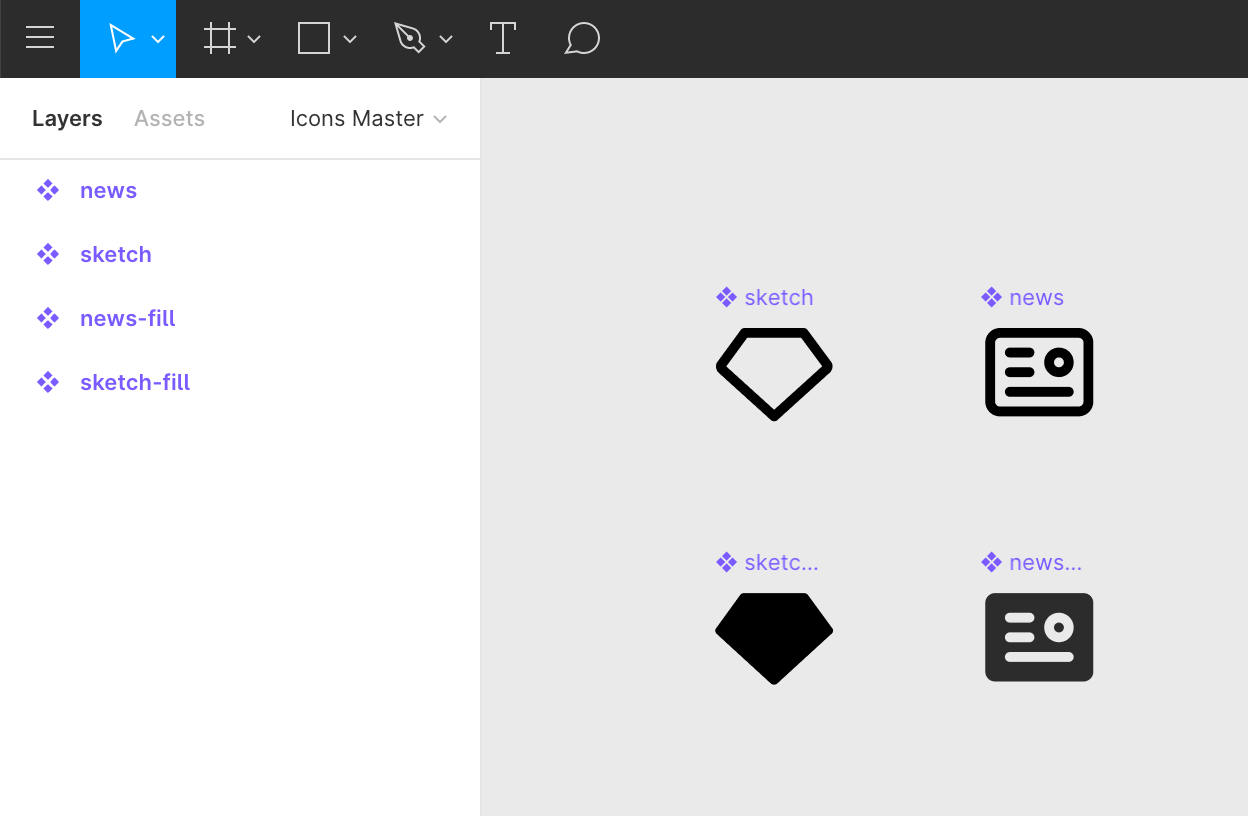Viewport: 1248px width, 816px height.
Task: Open the hamburger main menu
Action: (x=40, y=38)
